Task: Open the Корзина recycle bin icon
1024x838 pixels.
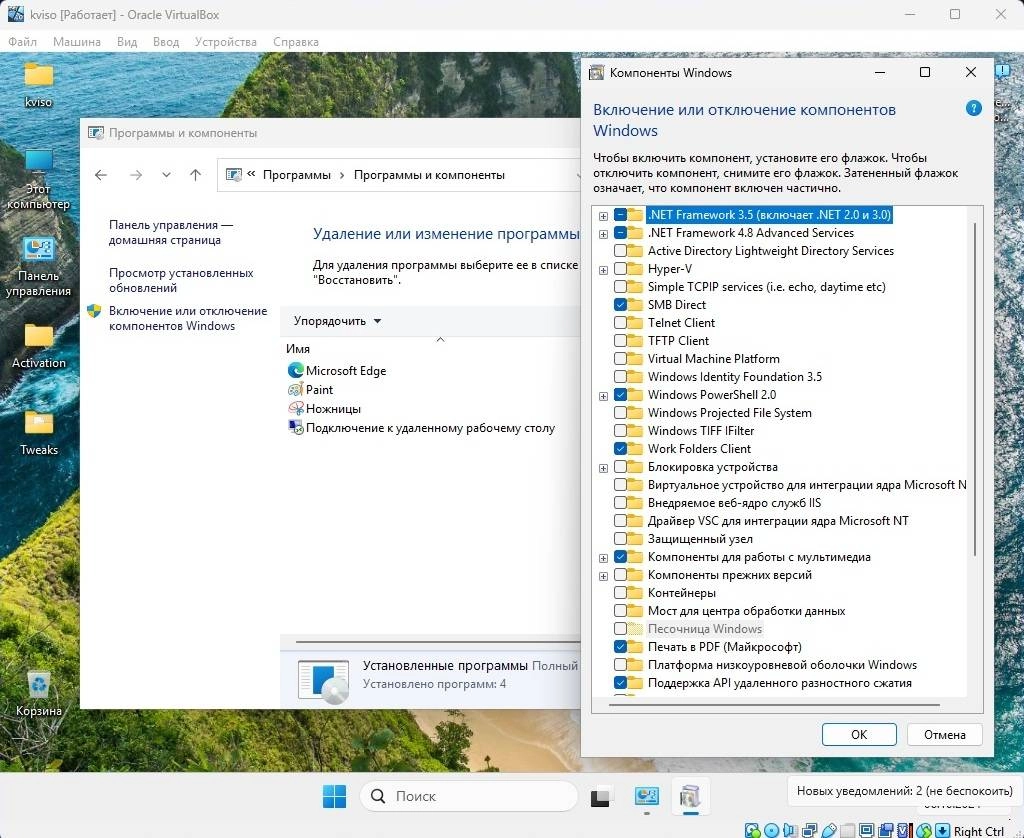Action: 39,693
